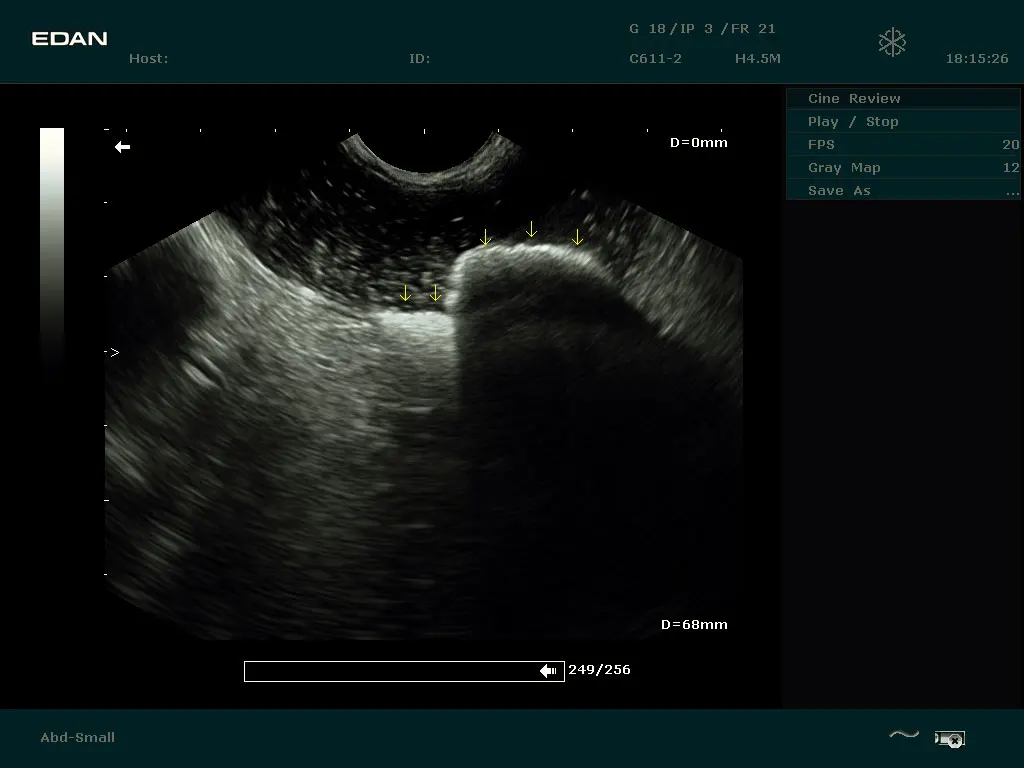The width and height of the screenshot is (1024, 768).
Task: Click the EDAN logo
Action: click(69, 39)
